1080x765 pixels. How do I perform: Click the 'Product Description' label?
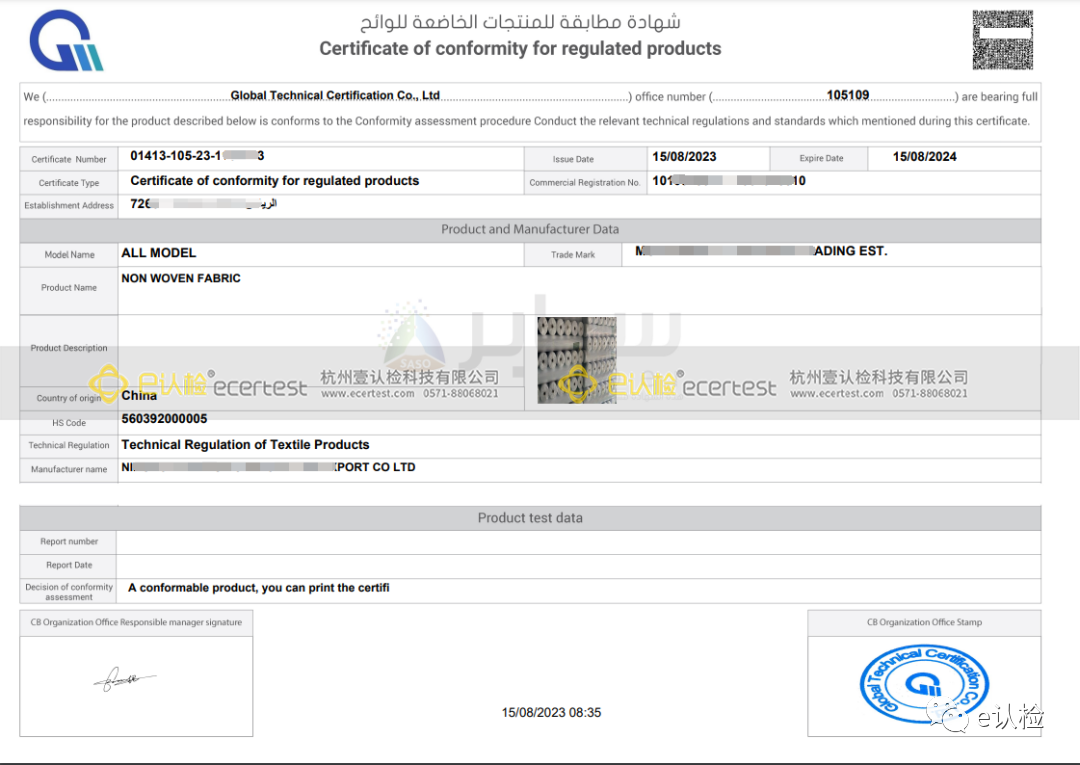[x=69, y=348]
